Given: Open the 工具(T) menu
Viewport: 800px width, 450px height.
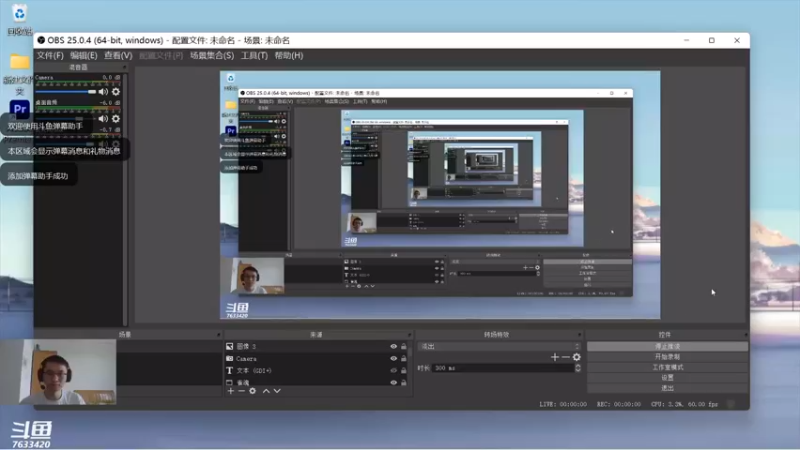Looking at the screenshot, I should click(x=254, y=56).
